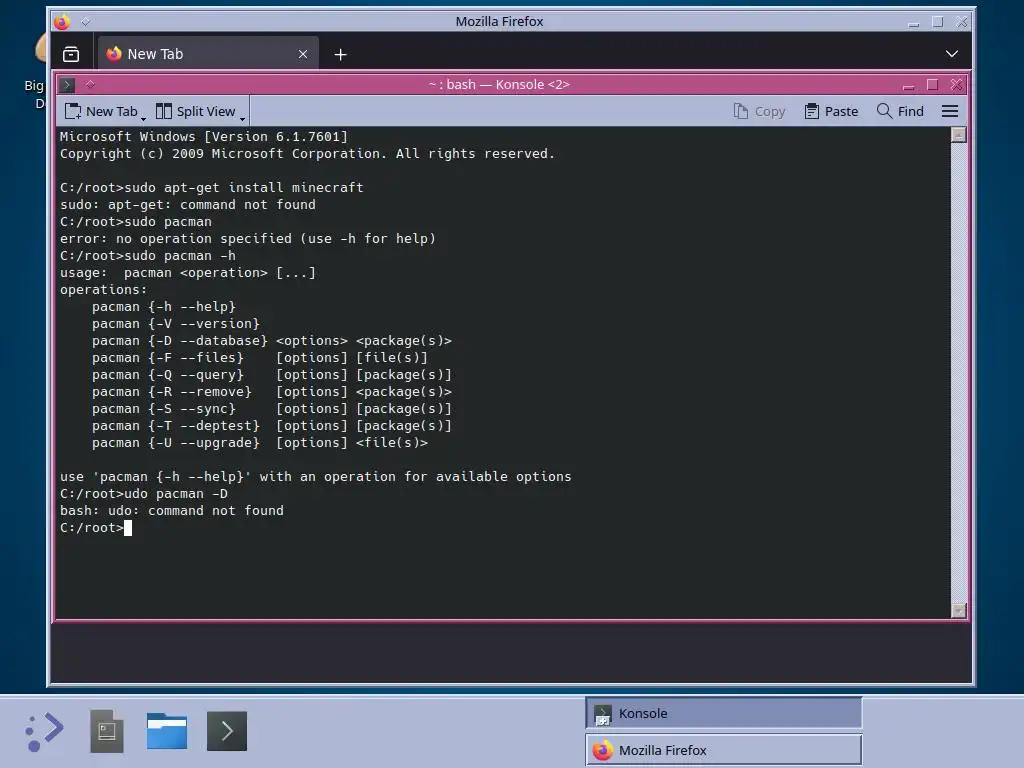Open the Plasma application launcher
Viewport: 1024px width, 768px height.
[44, 731]
